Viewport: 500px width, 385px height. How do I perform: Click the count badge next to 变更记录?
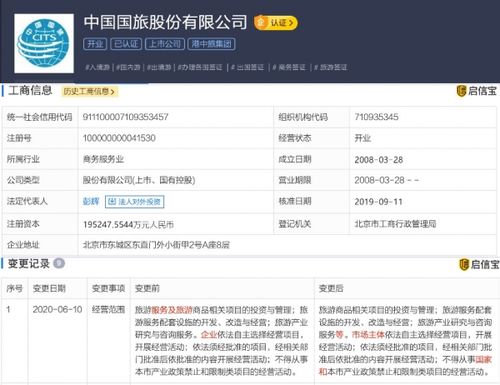[x=59, y=263]
